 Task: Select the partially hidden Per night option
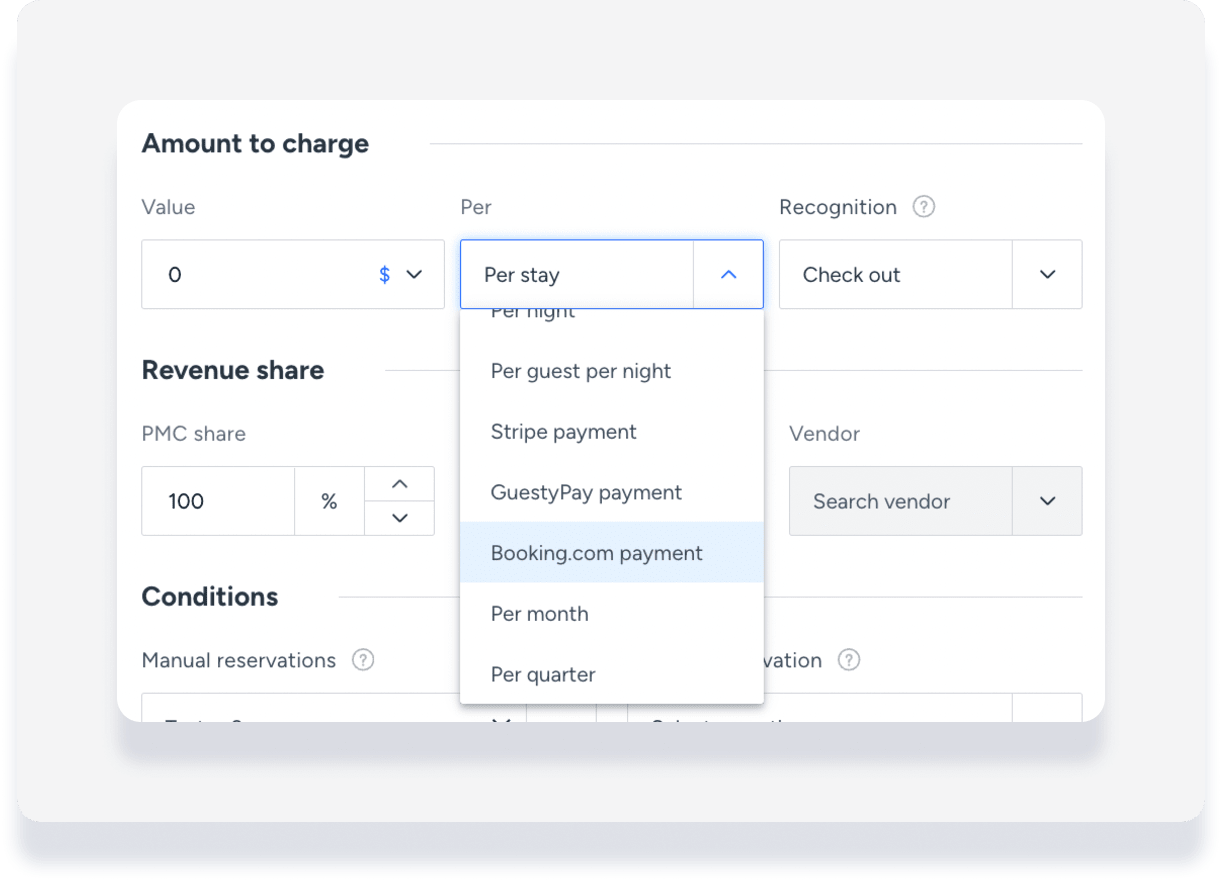pos(534,314)
